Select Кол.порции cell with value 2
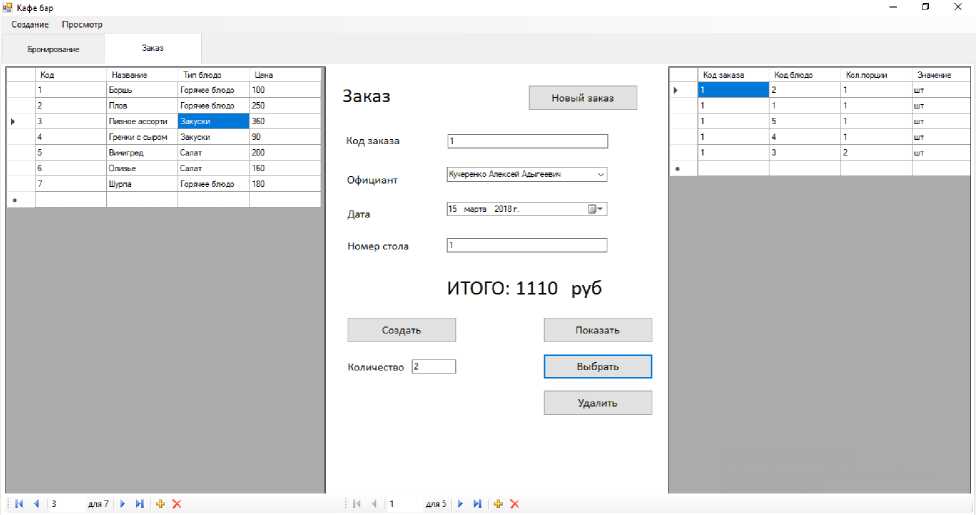 876,153
